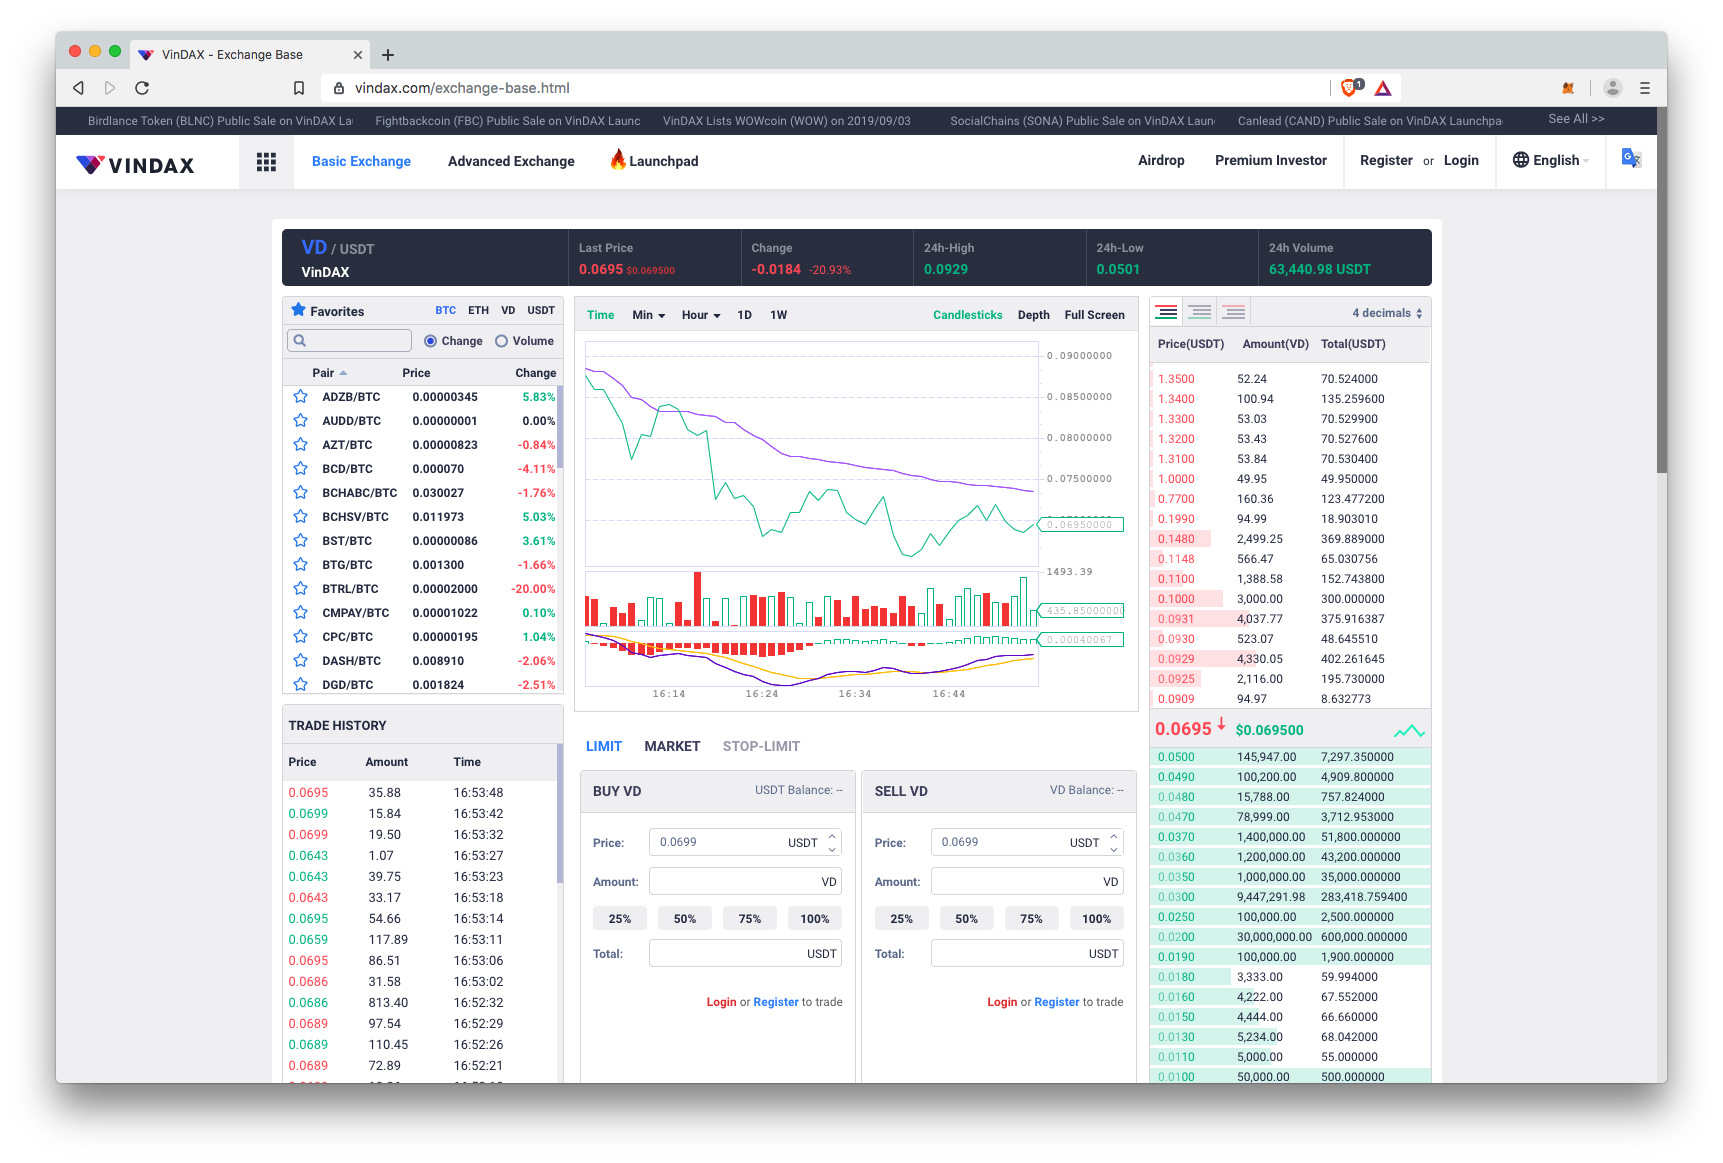
Task: Click the Login link in header
Action: tap(1461, 160)
